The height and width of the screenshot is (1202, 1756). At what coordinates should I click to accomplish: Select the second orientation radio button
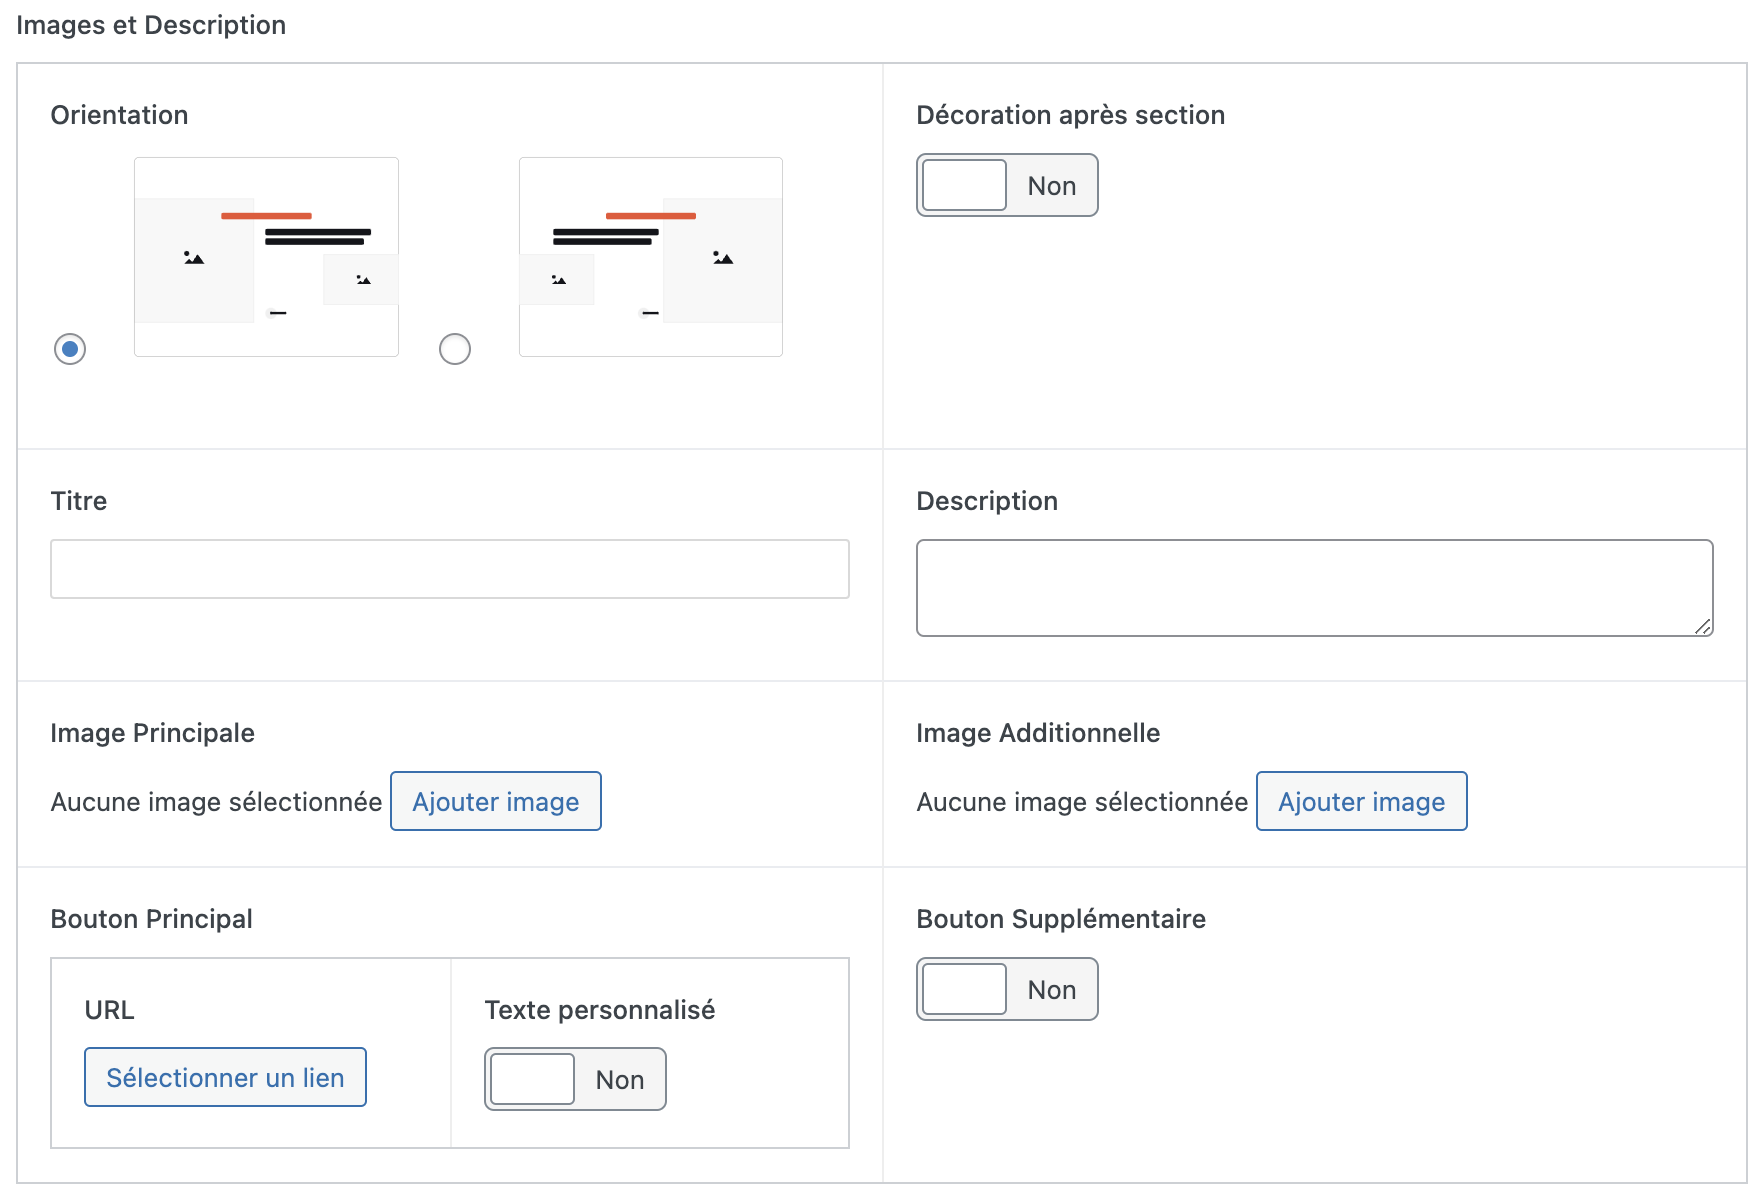(455, 349)
